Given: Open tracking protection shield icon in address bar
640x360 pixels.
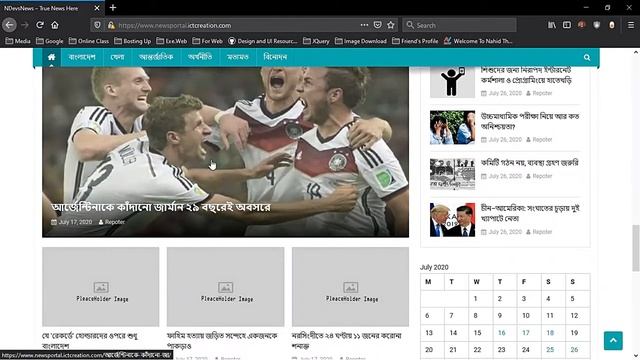Looking at the screenshot, I should click(97, 25).
